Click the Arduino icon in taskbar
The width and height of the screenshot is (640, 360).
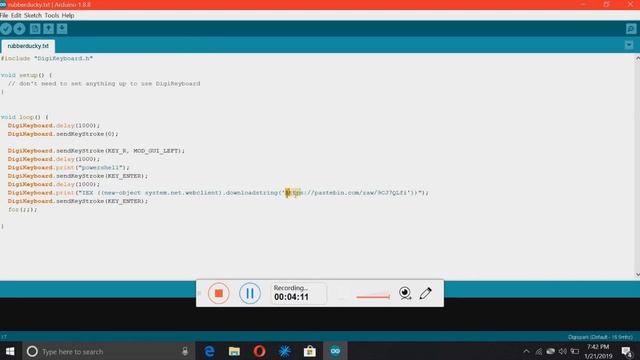click(335, 351)
